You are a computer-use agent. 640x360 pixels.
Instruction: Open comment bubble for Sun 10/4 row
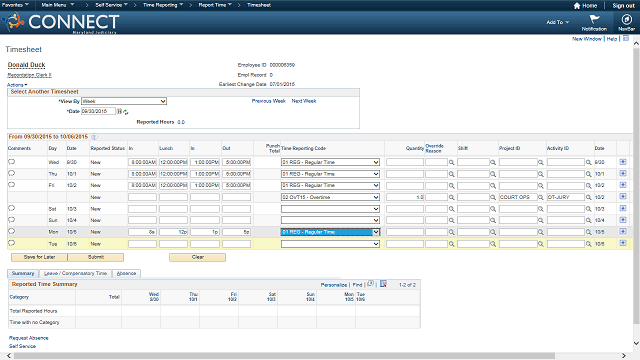tap(11, 220)
